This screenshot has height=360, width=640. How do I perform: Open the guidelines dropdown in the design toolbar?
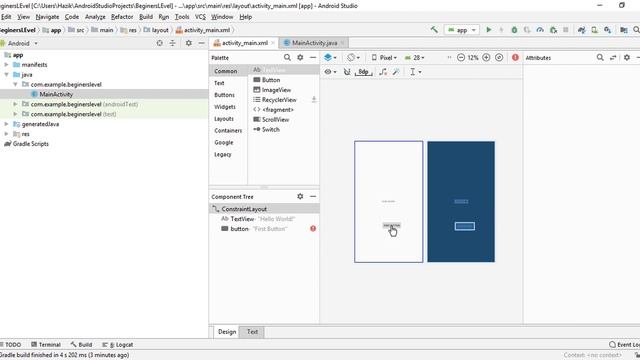415,72
